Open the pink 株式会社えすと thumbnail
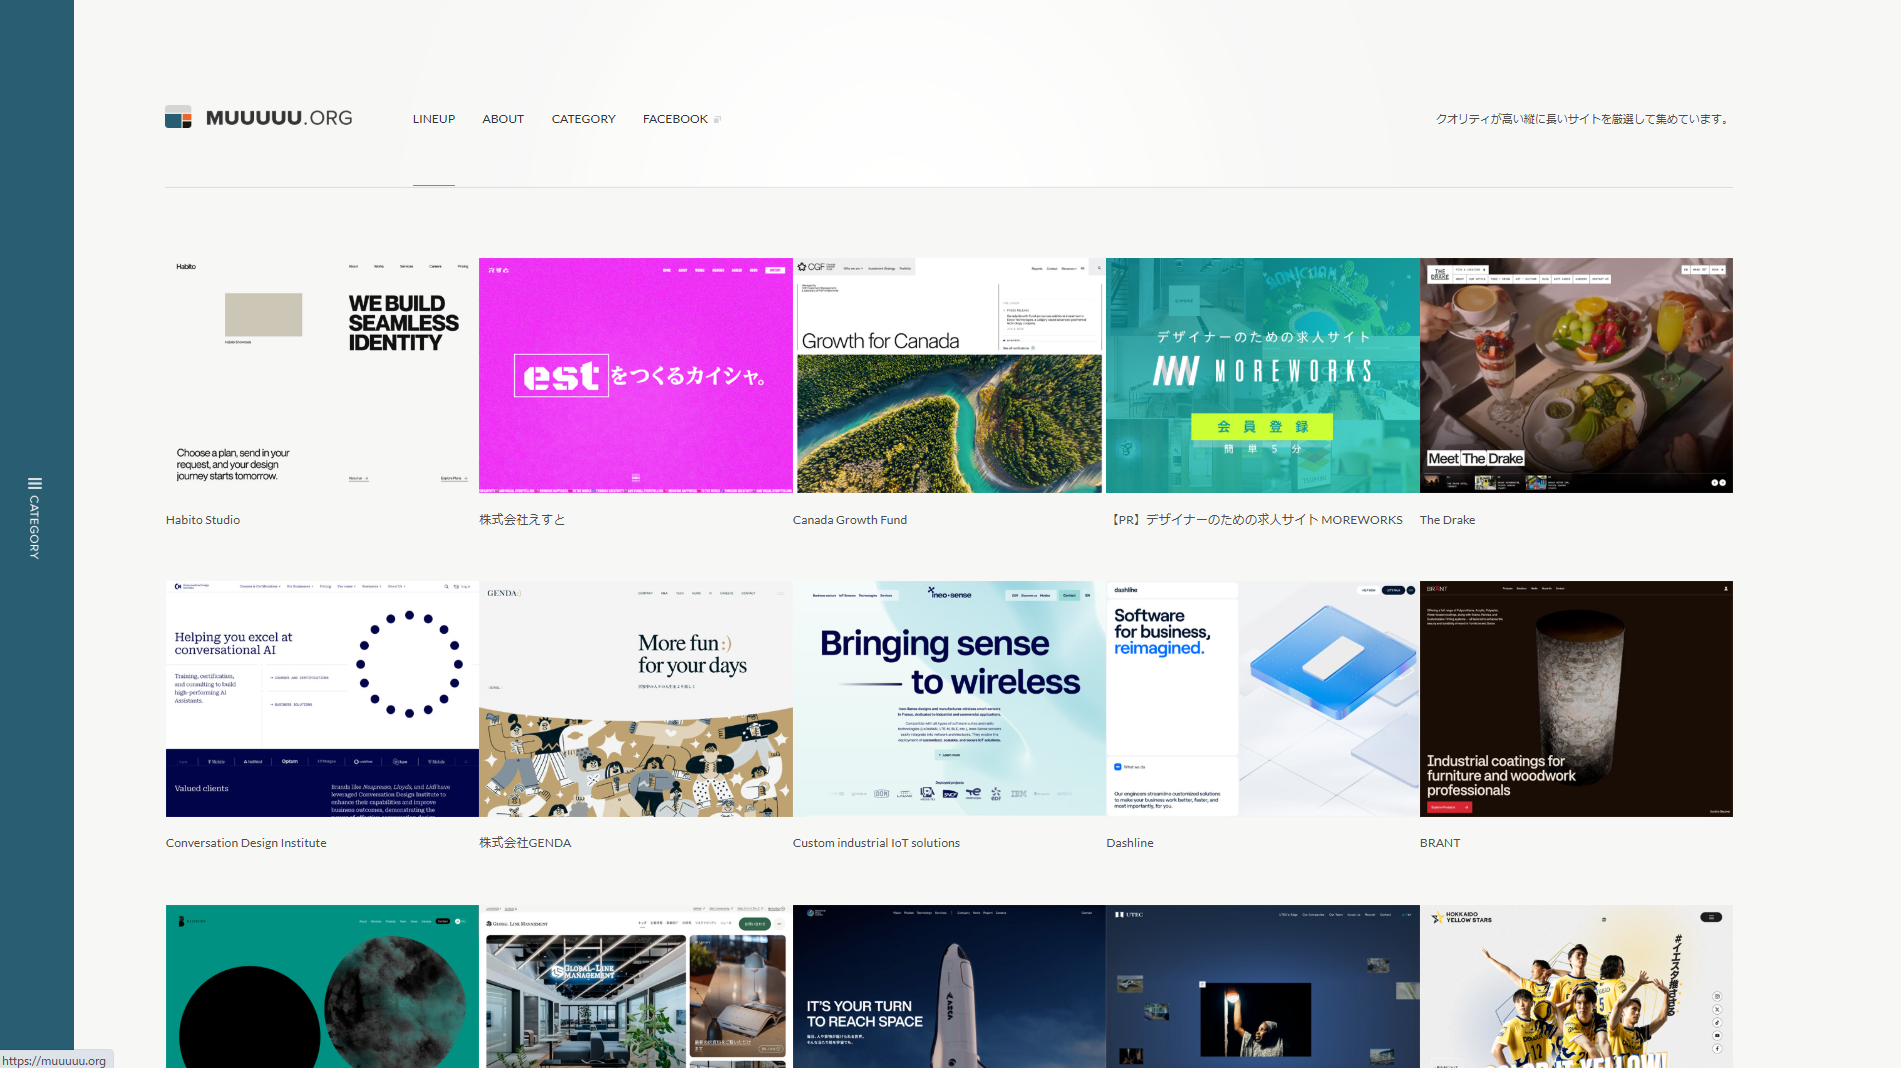This screenshot has height=1068, width=1901. [x=636, y=375]
